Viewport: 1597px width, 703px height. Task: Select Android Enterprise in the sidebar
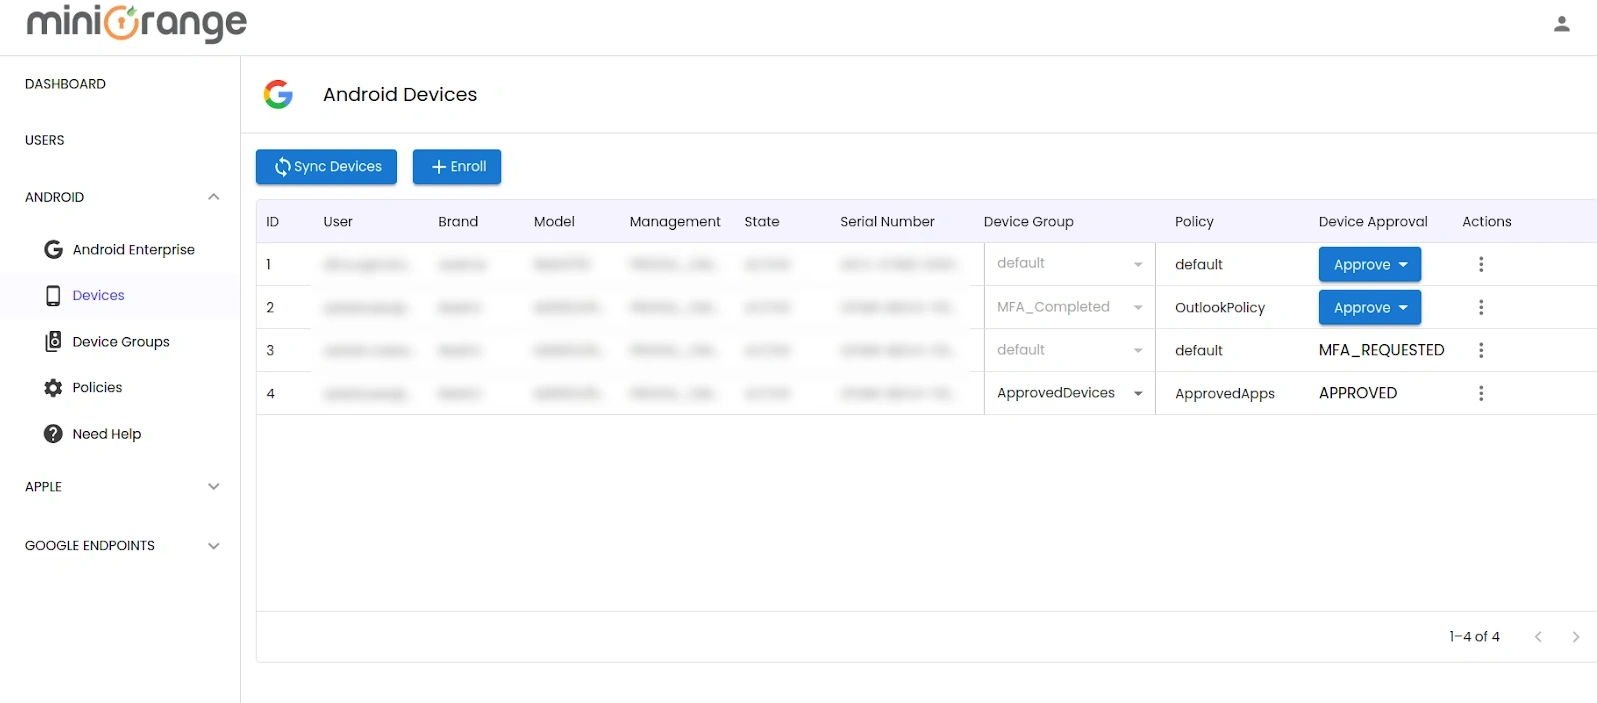133,250
